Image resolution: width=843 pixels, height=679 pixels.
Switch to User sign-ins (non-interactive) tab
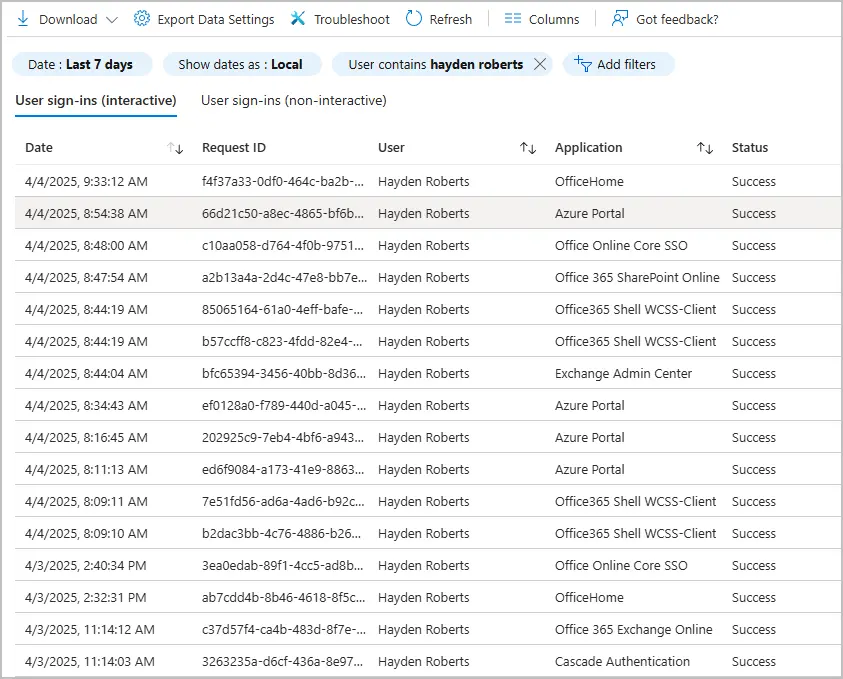click(x=294, y=101)
